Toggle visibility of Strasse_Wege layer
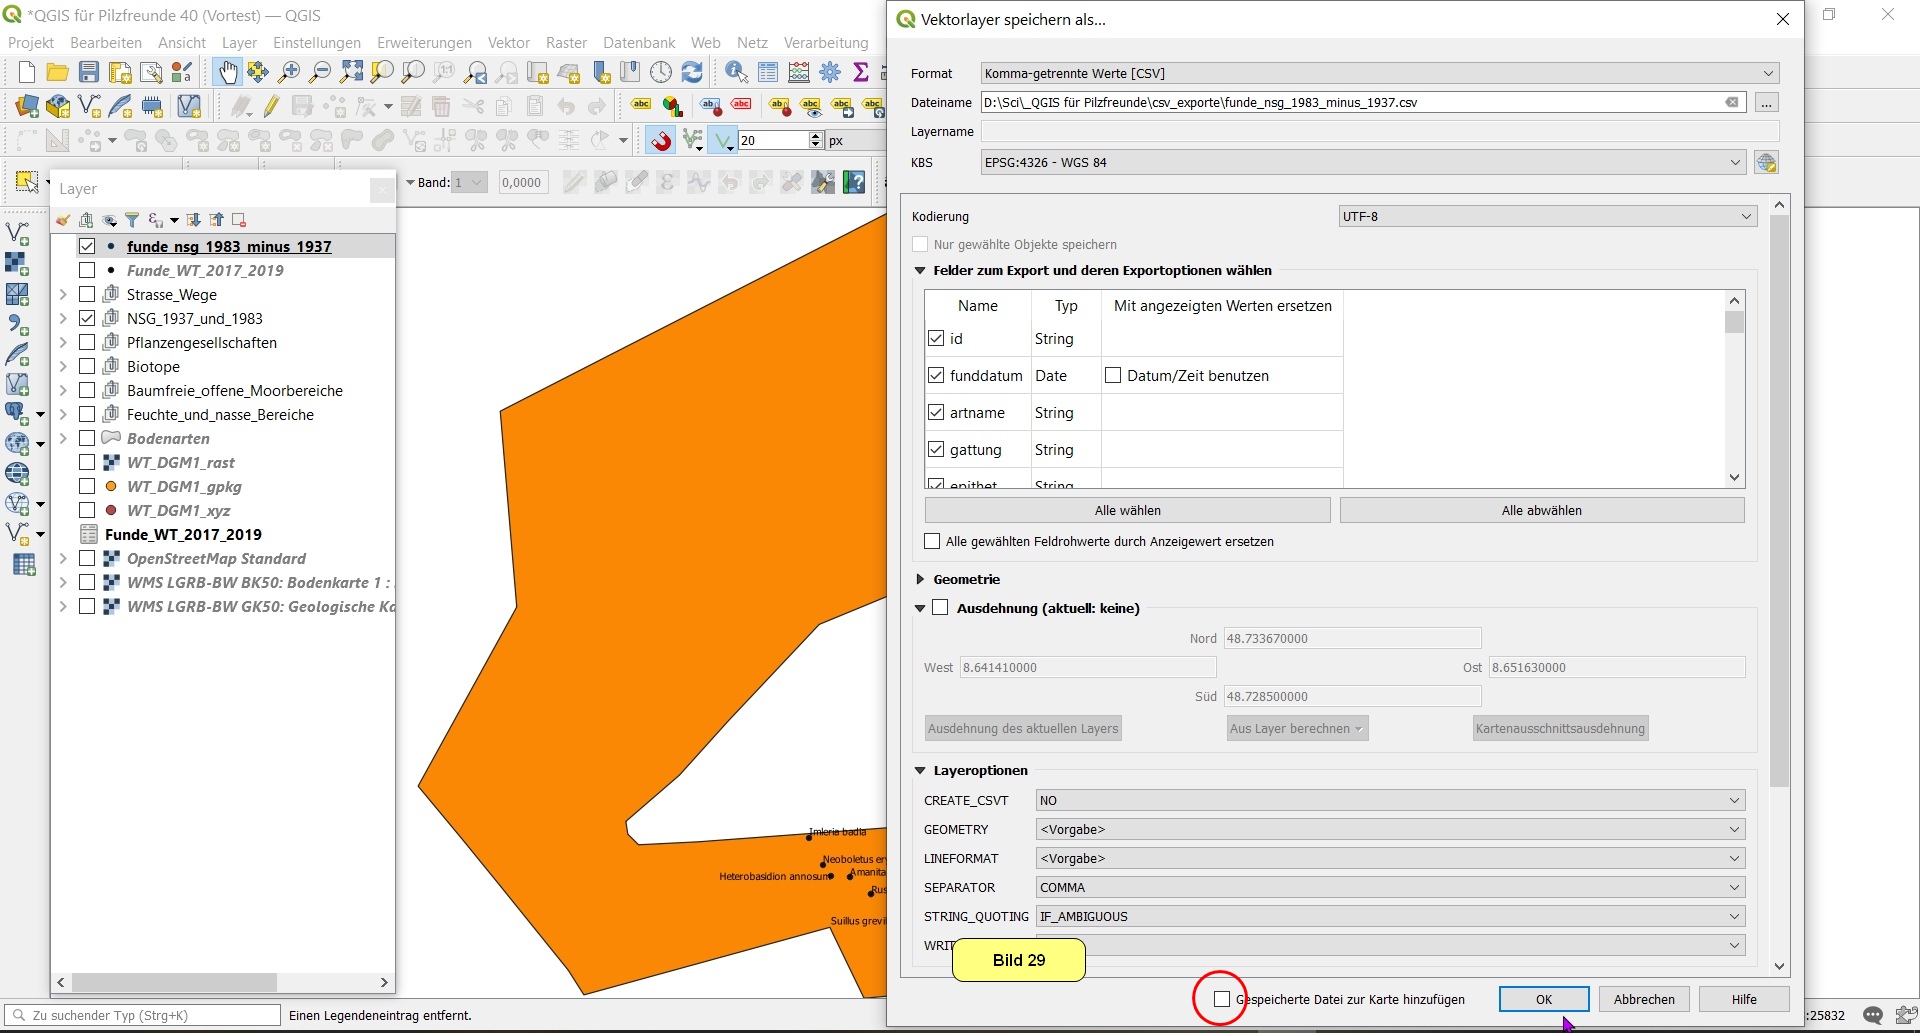Image resolution: width=1920 pixels, height=1033 pixels. [87, 294]
